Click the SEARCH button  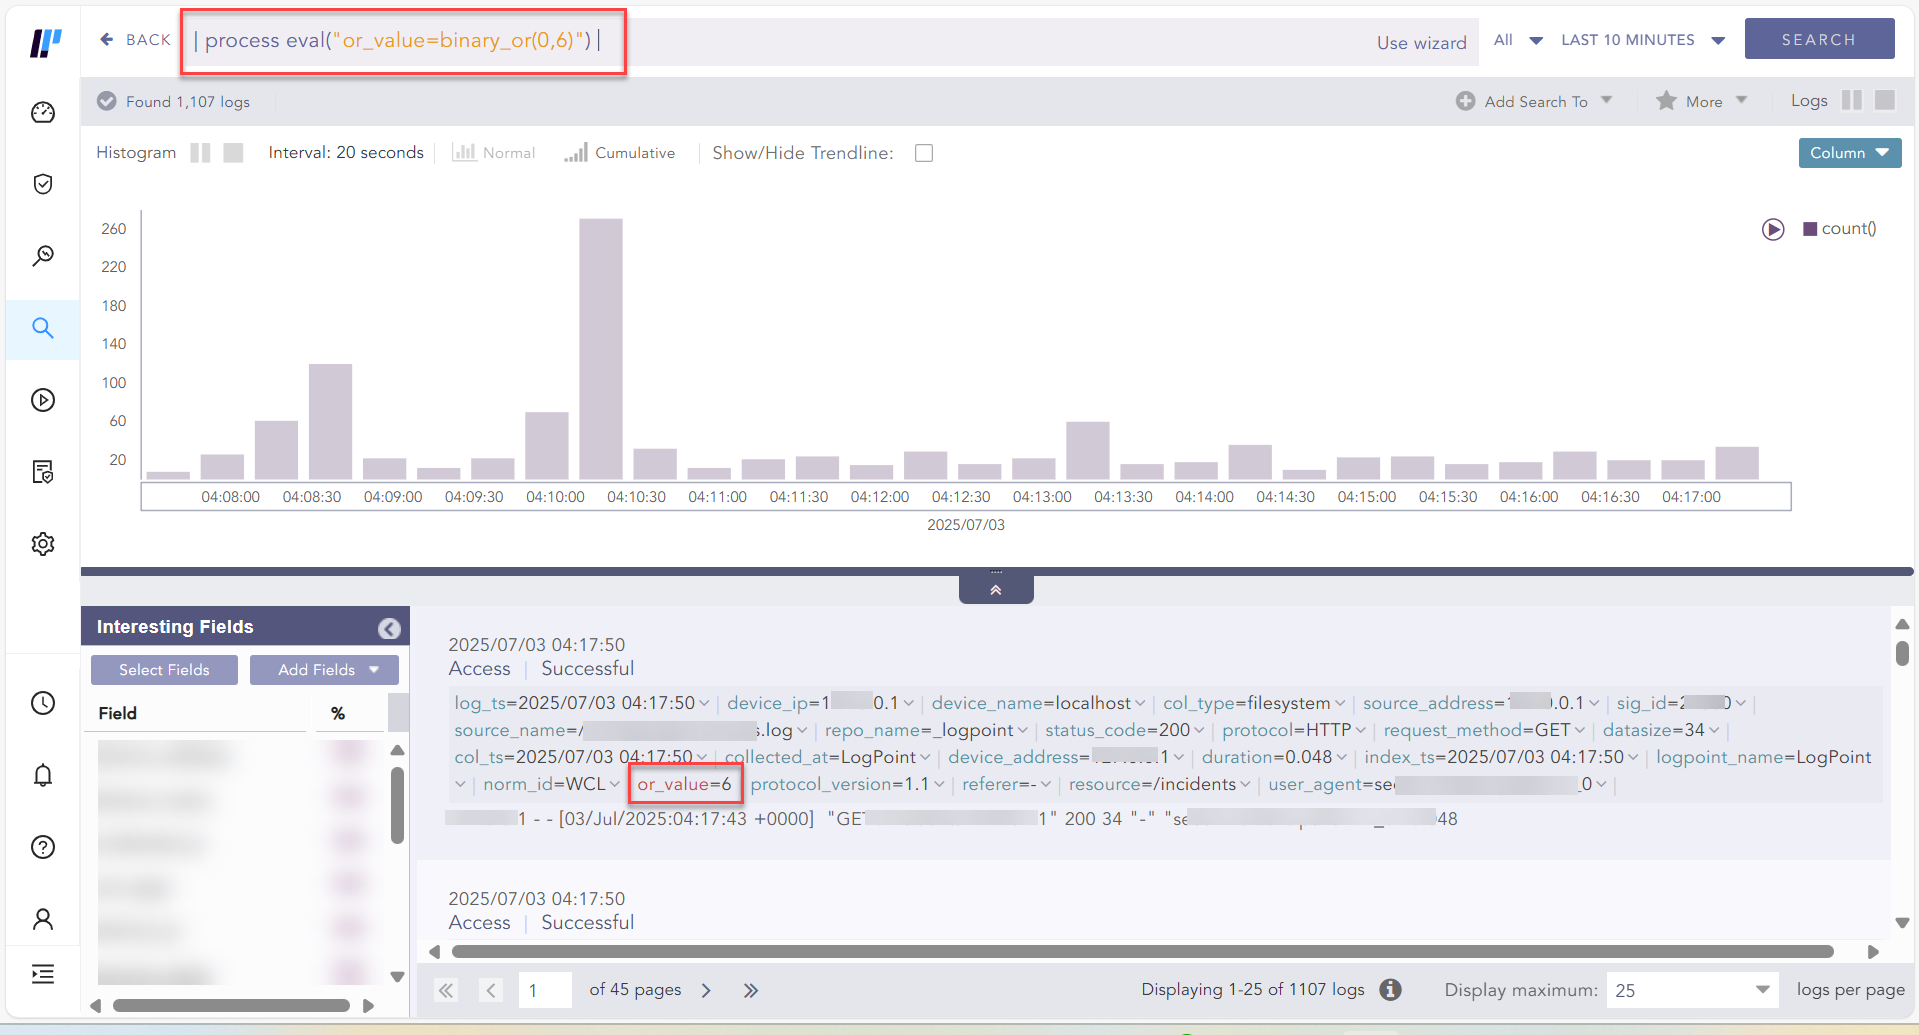point(1818,39)
